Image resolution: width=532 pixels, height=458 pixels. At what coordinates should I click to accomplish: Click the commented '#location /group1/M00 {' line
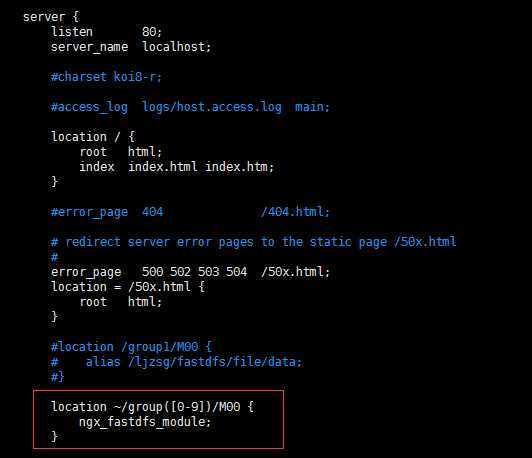pos(131,347)
